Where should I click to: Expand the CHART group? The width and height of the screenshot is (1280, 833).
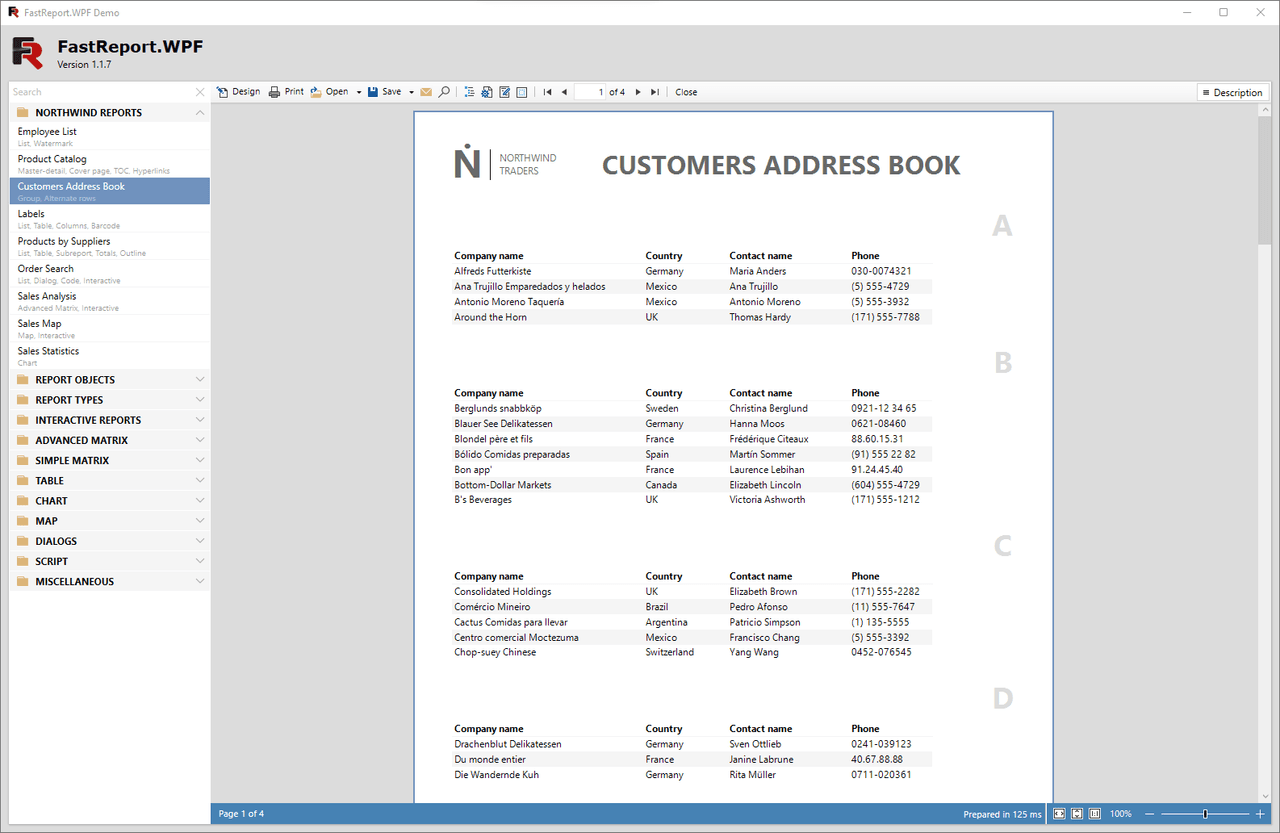[110, 501]
